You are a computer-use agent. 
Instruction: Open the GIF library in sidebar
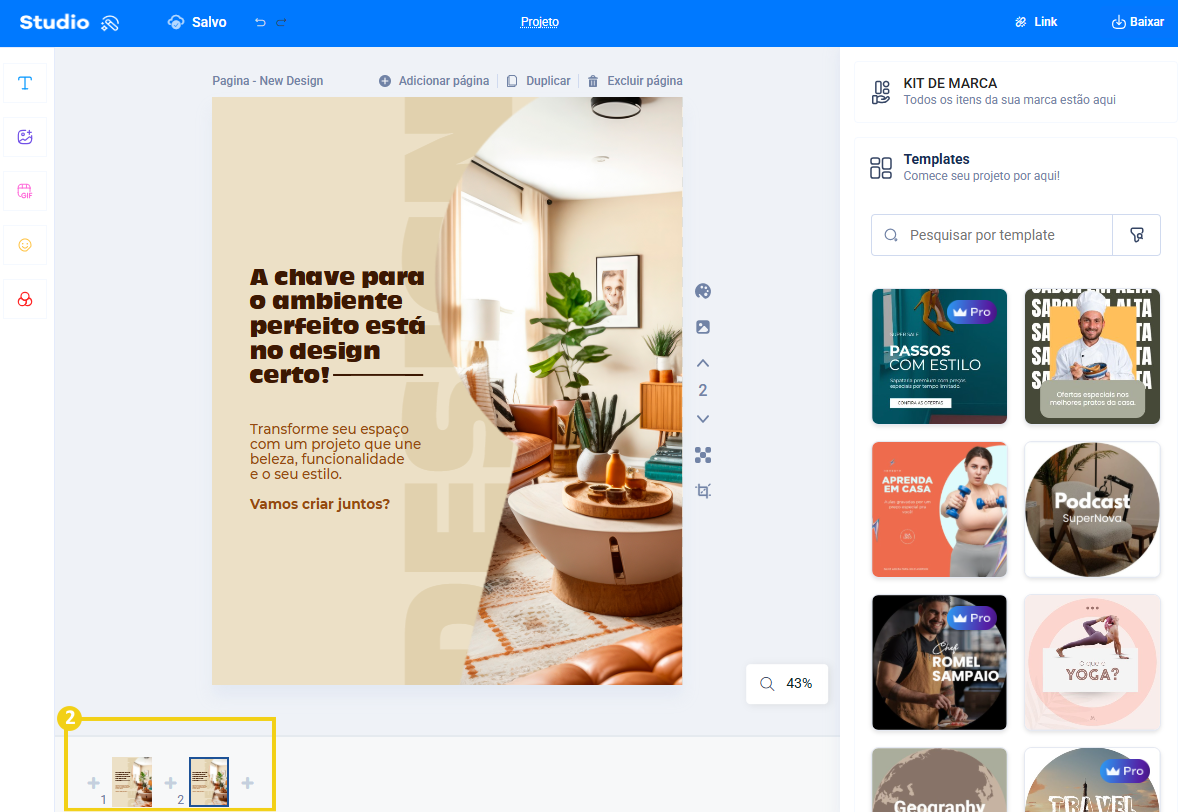pos(25,191)
